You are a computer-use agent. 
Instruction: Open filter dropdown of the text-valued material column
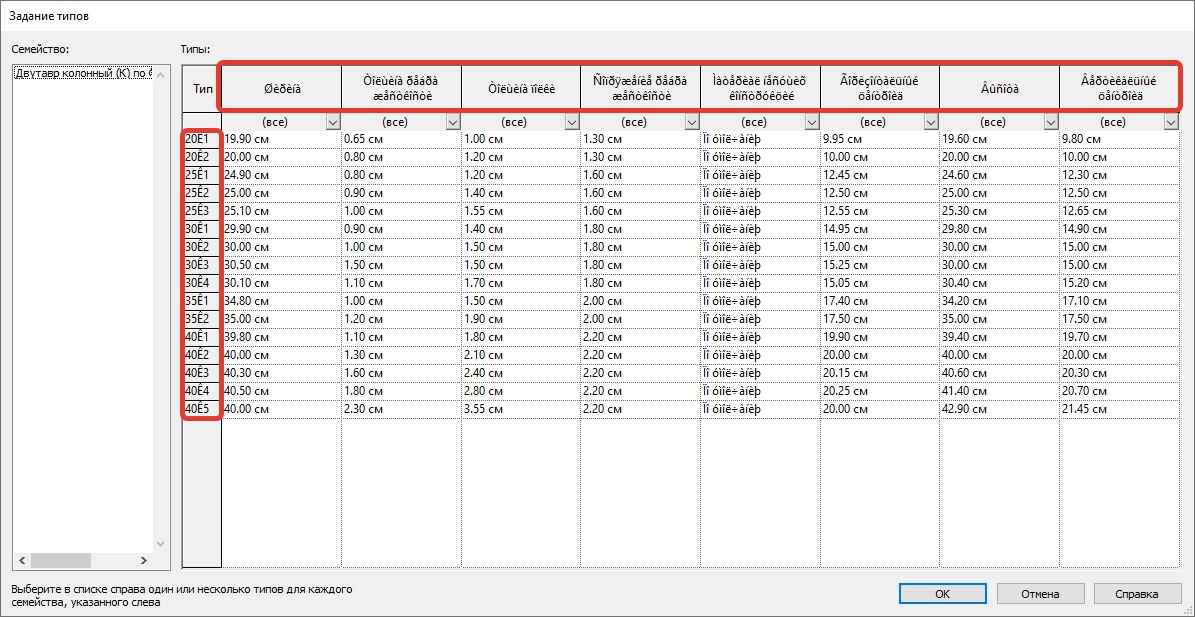tap(812, 122)
